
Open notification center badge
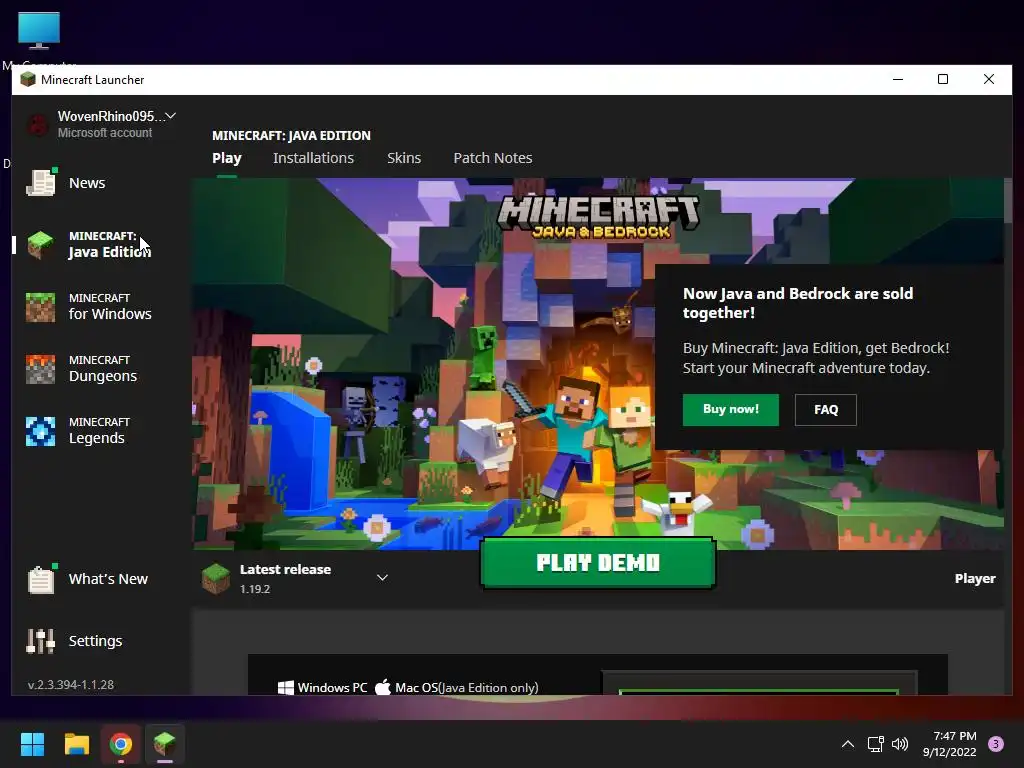(x=995, y=744)
